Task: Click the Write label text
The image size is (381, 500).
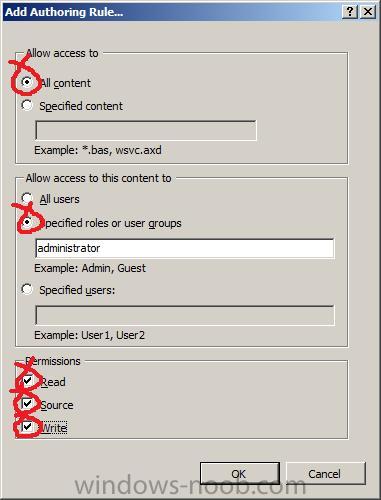Action: click(x=53, y=428)
